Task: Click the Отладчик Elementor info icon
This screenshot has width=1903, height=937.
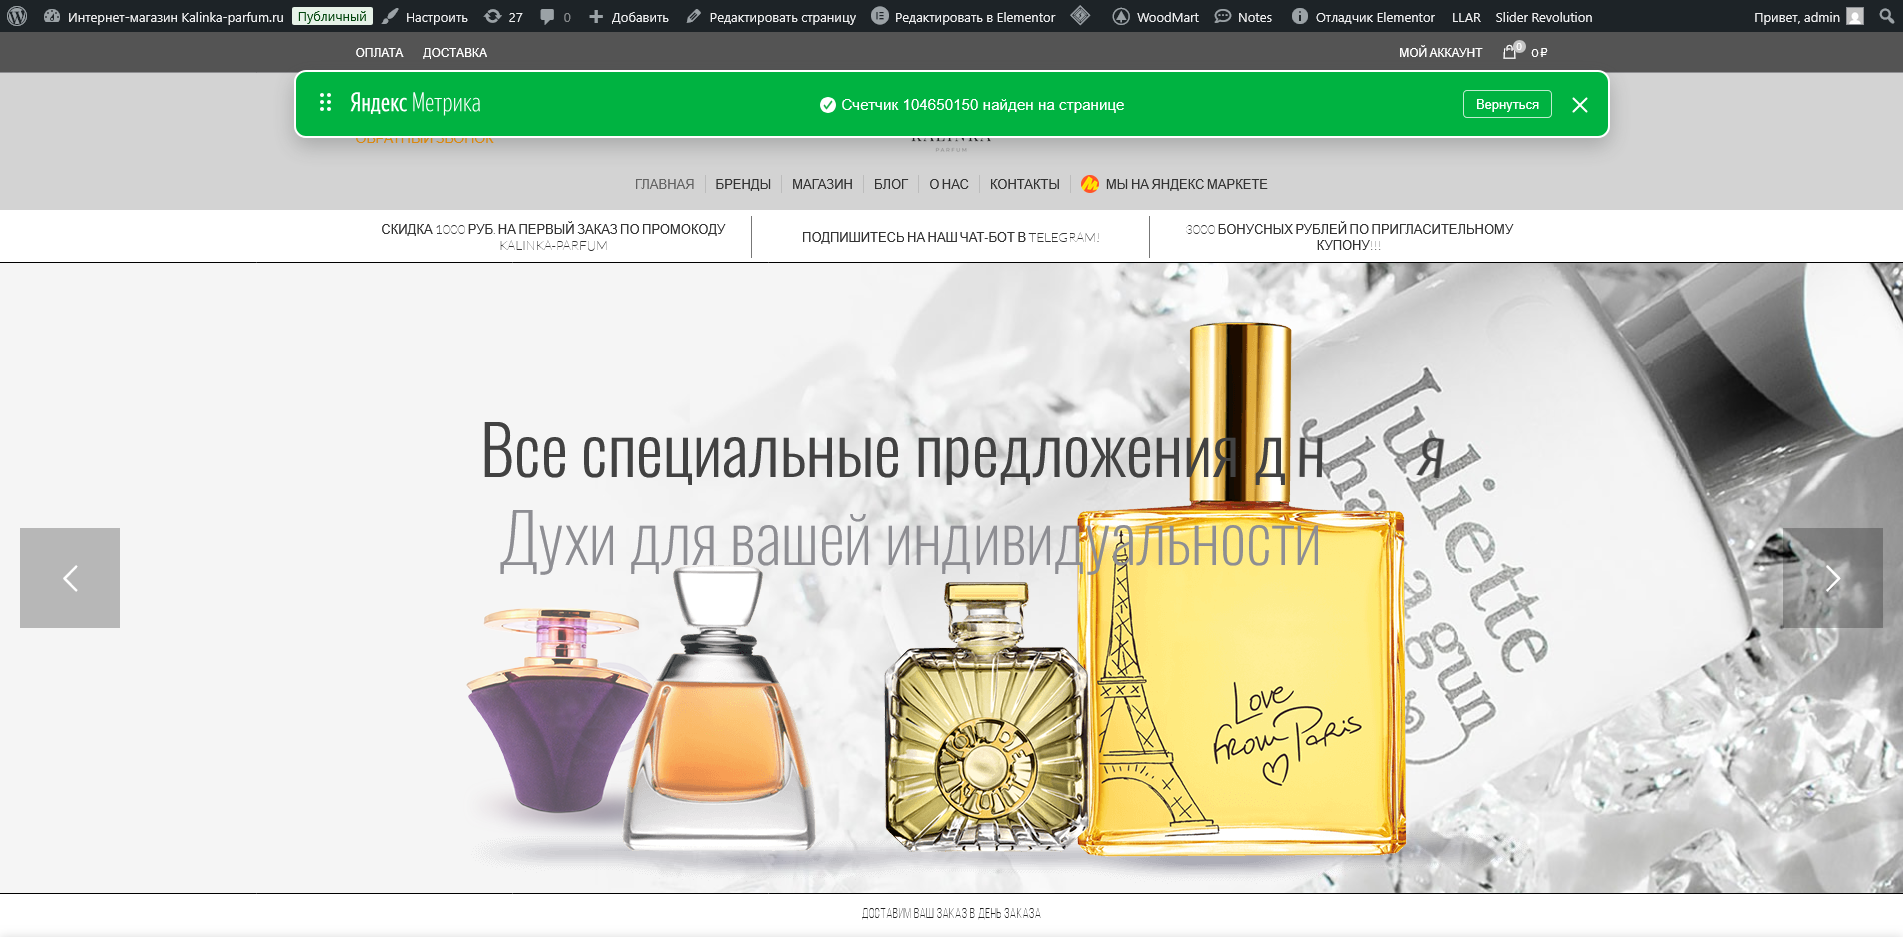Action: [1299, 16]
